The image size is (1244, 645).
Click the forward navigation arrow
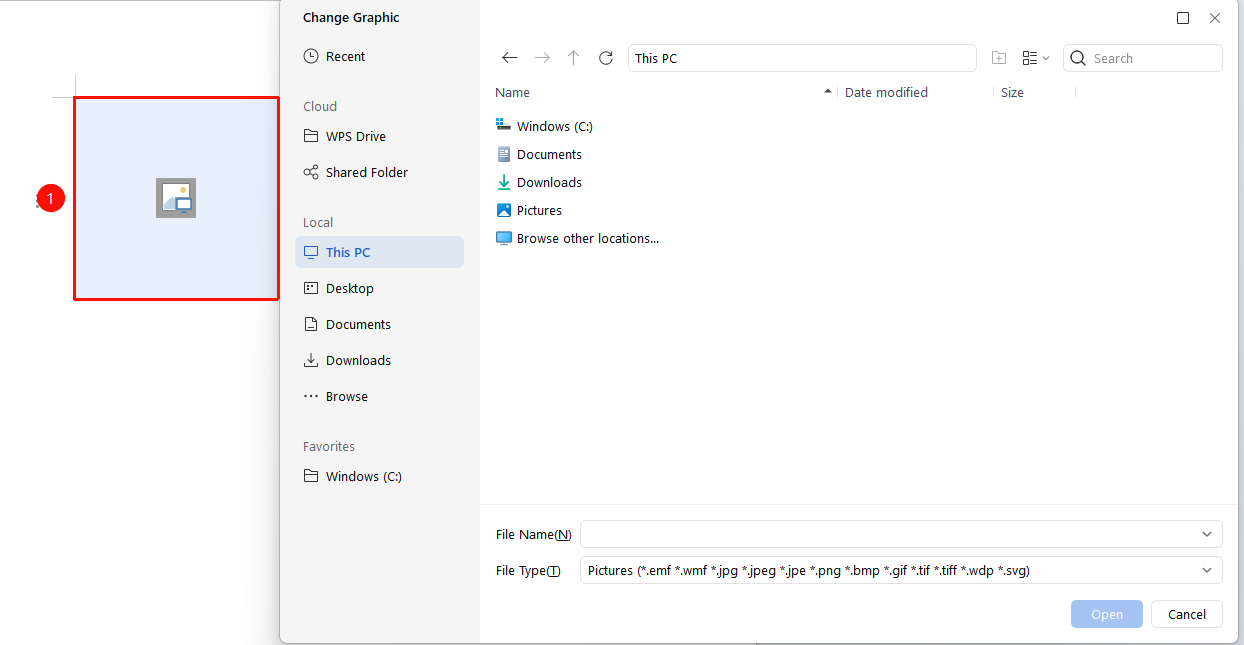tap(542, 58)
